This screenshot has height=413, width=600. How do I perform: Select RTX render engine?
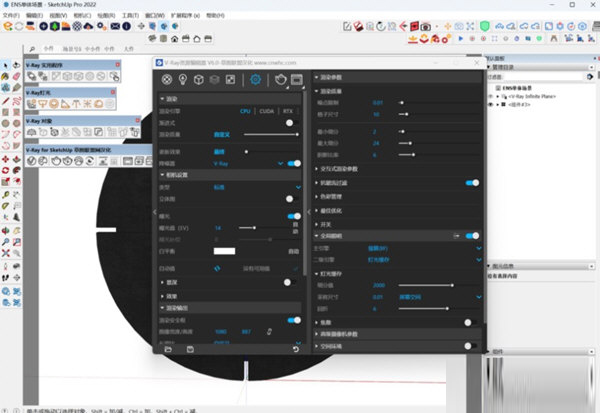[x=288, y=111]
